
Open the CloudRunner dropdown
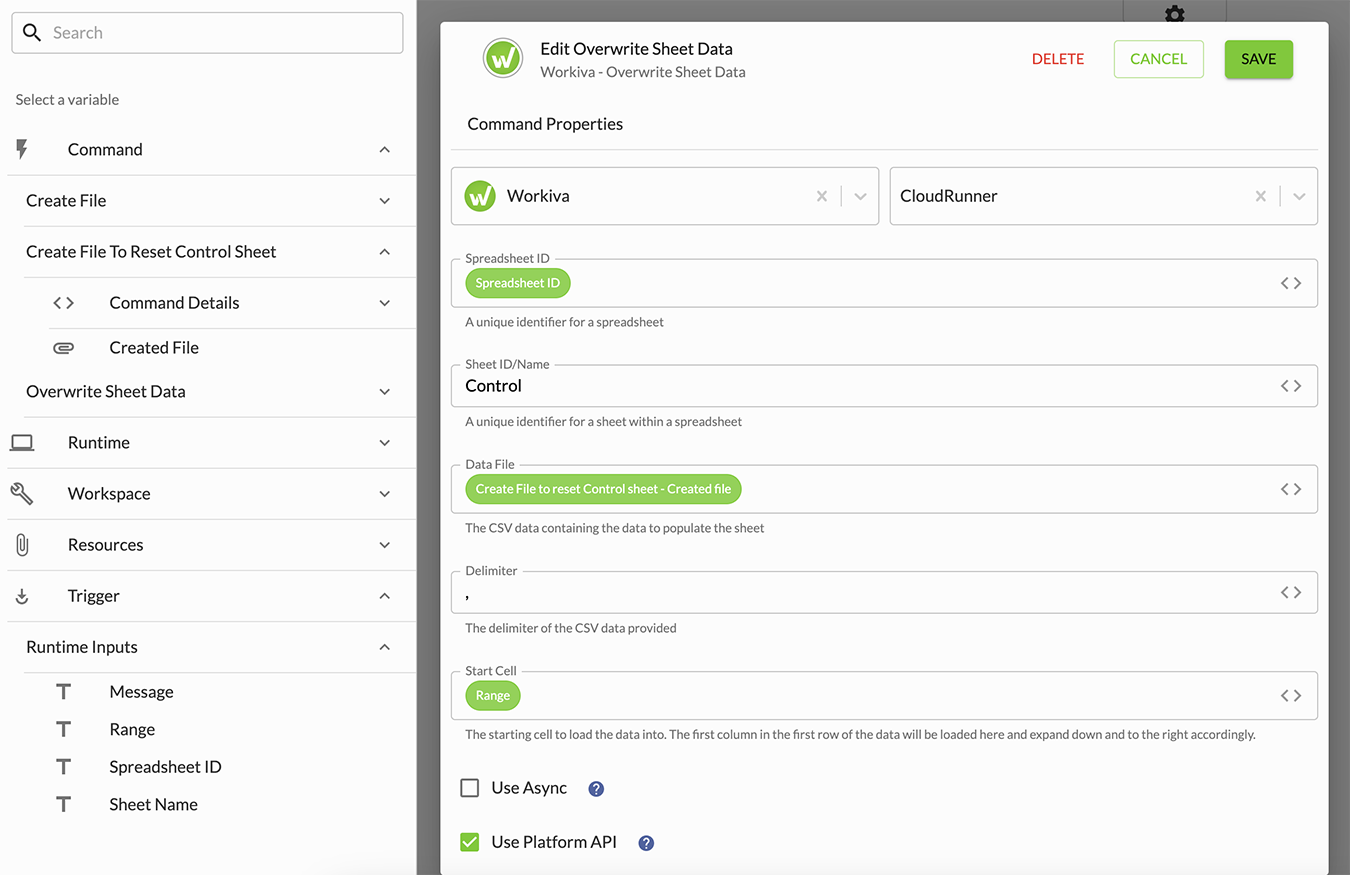click(x=1299, y=196)
